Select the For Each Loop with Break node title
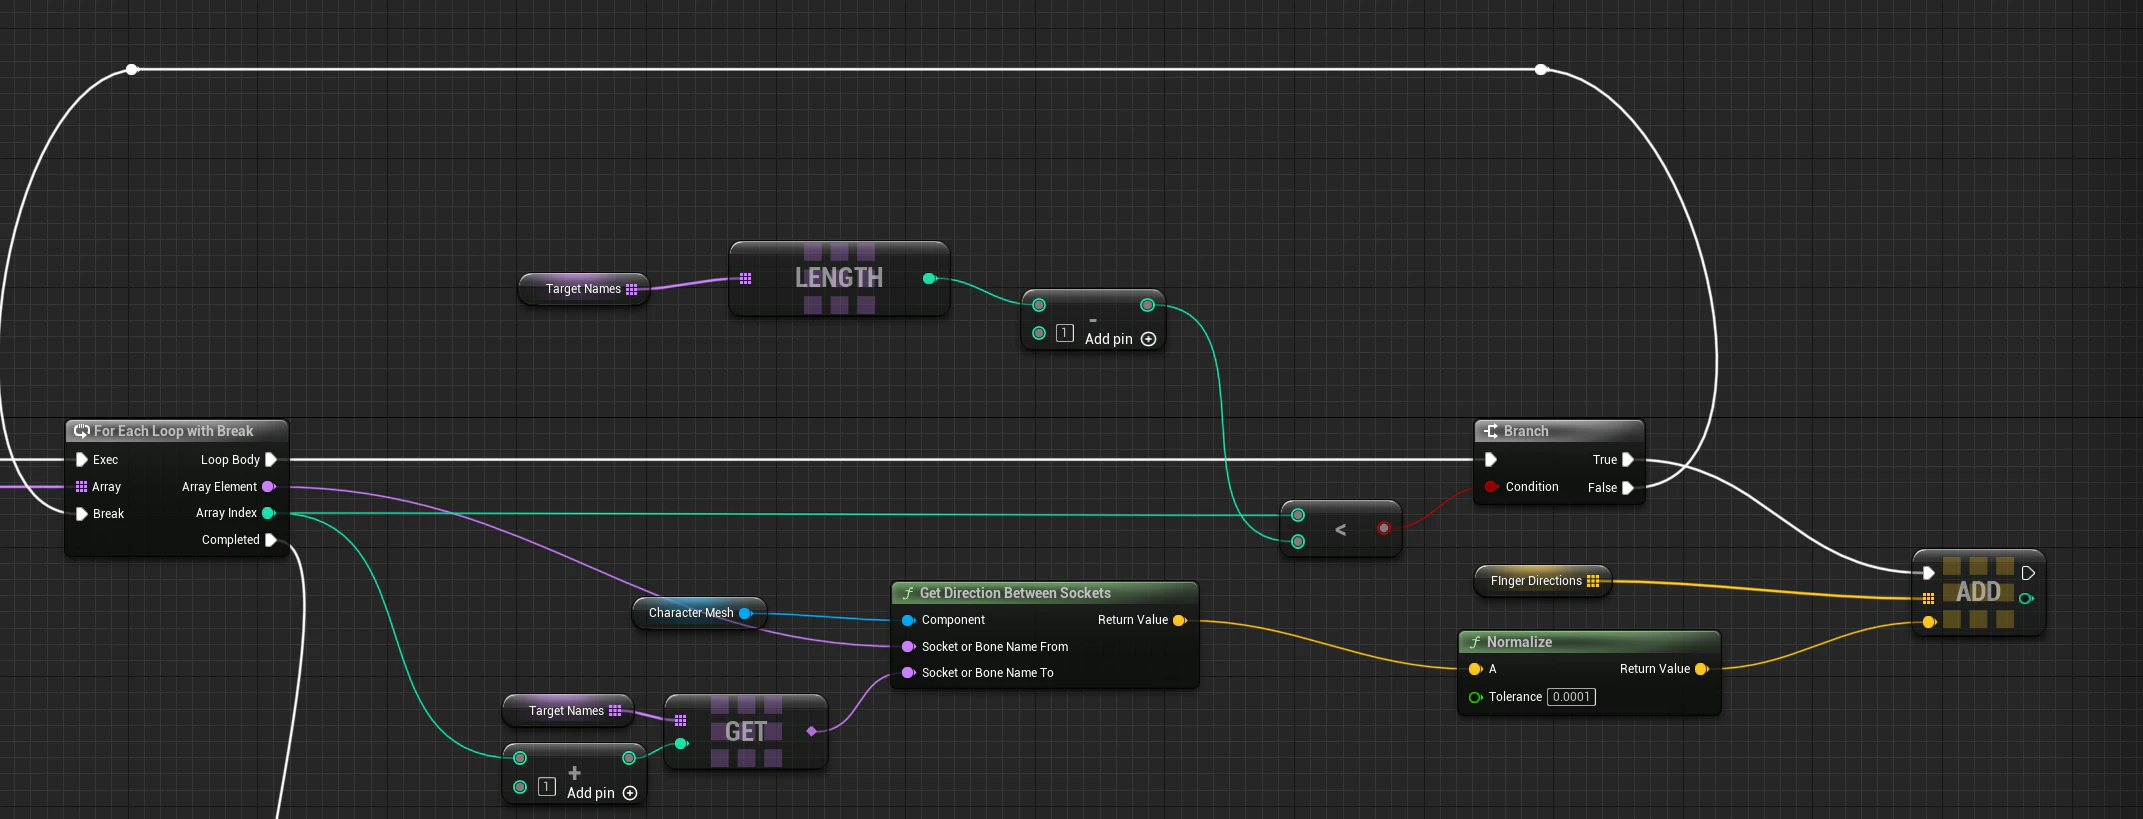Screen dimensions: 2143x819 pos(174,431)
